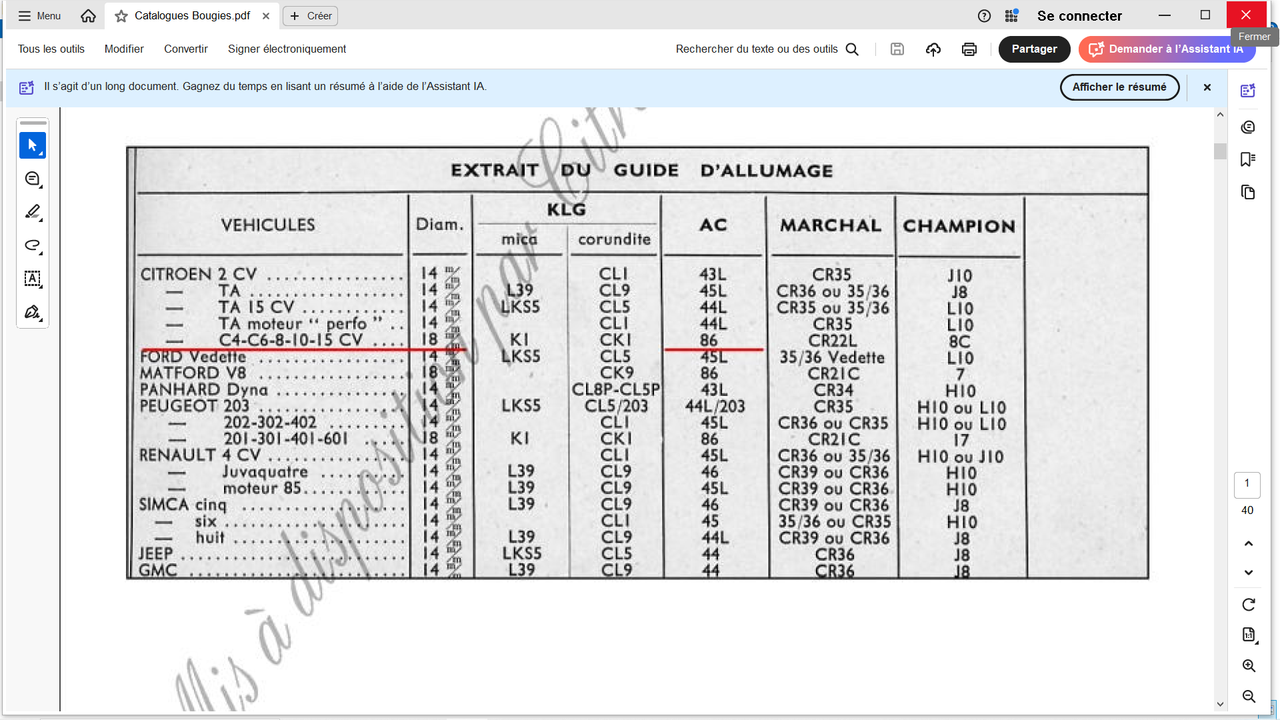Click Rechercher du texte ou des outils

(767, 49)
